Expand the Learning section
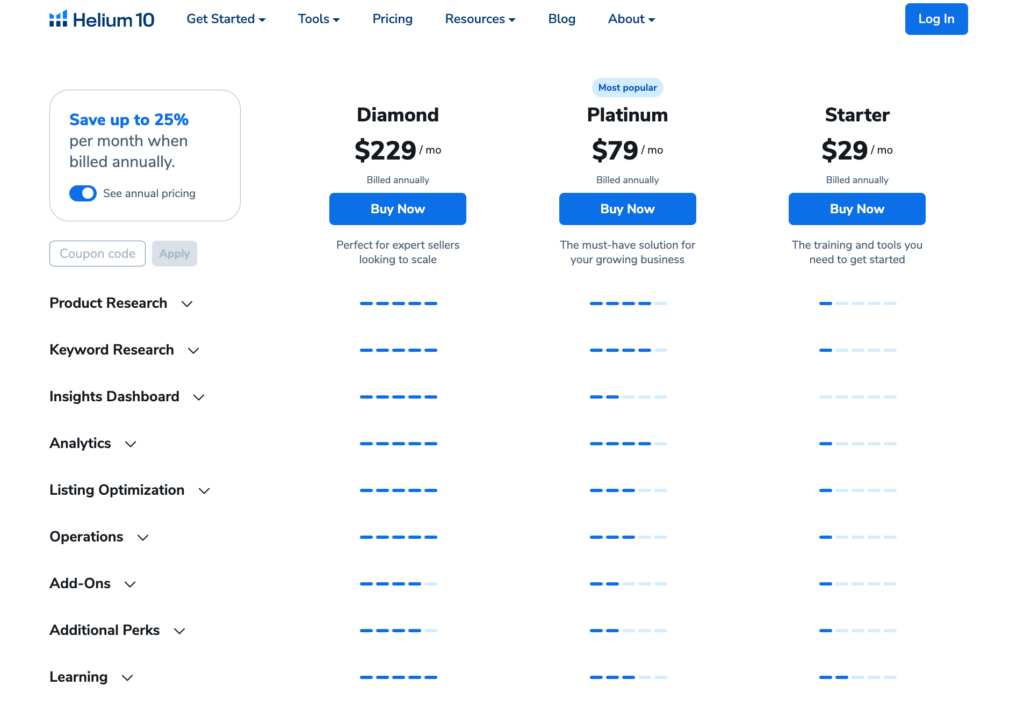Image resolution: width=1024 pixels, height=708 pixels. click(x=91, y=677)
